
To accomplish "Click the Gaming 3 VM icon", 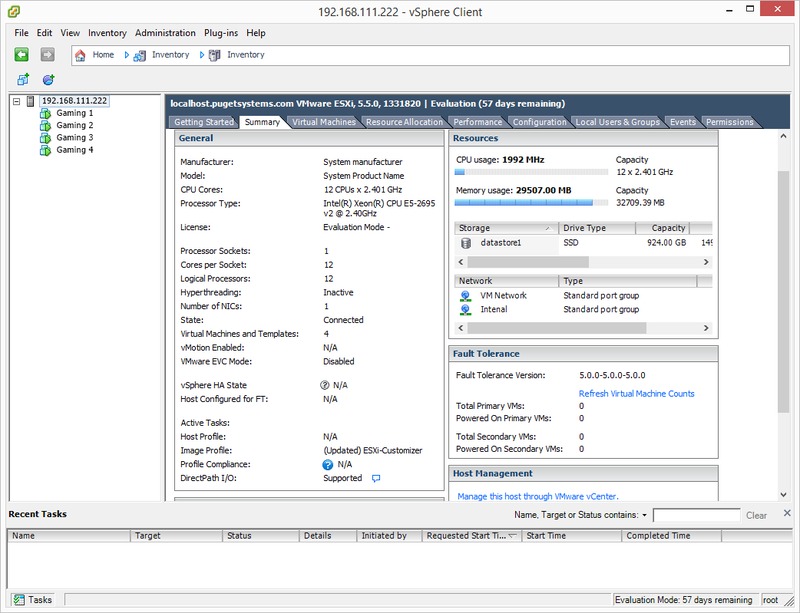I will [44, 138].
